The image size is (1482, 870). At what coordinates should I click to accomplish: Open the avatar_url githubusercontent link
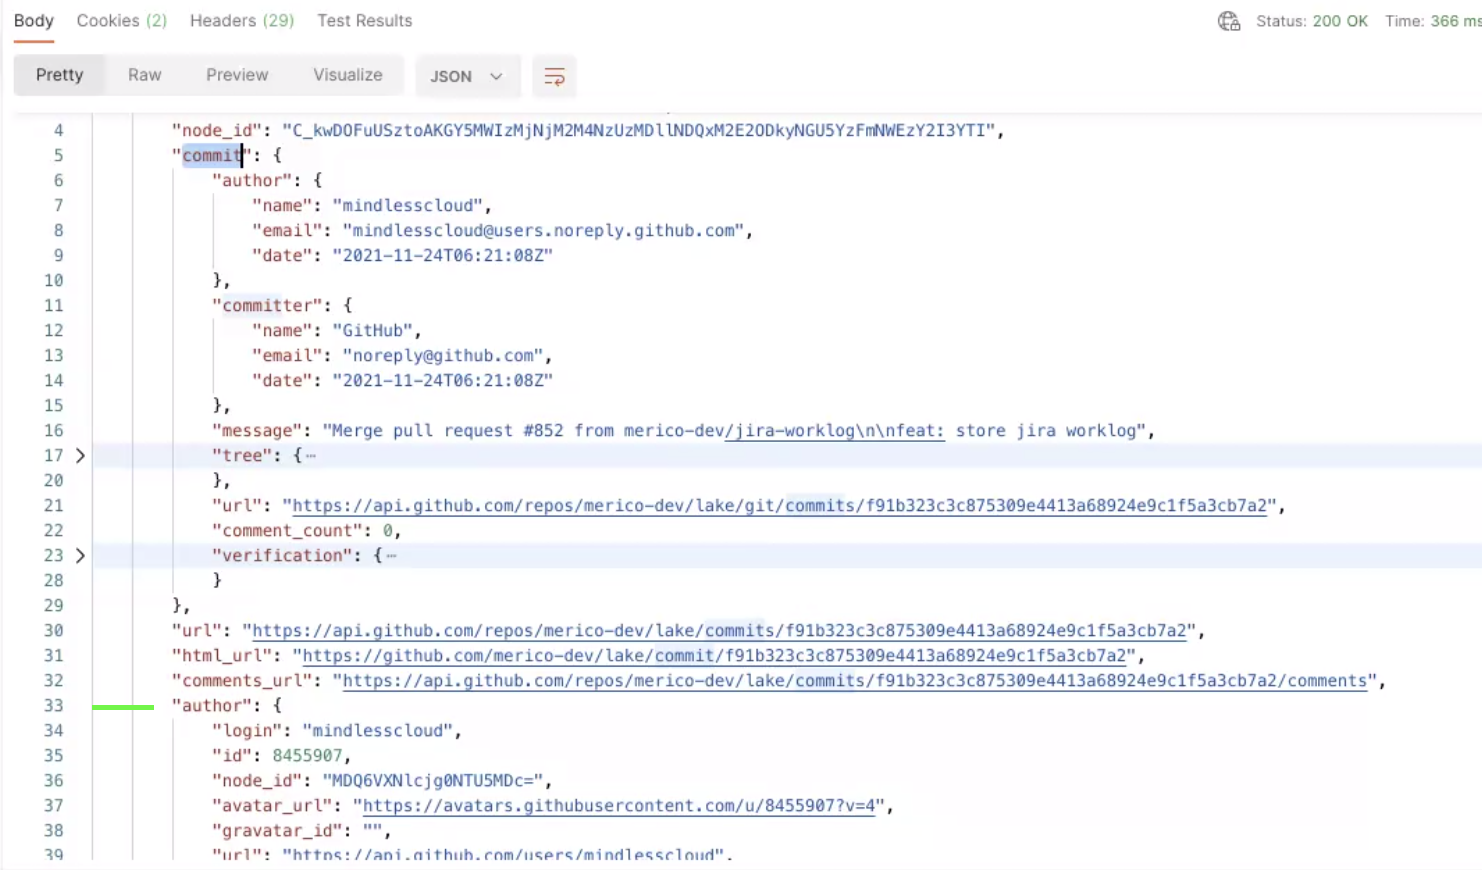(x=619, y=806)
